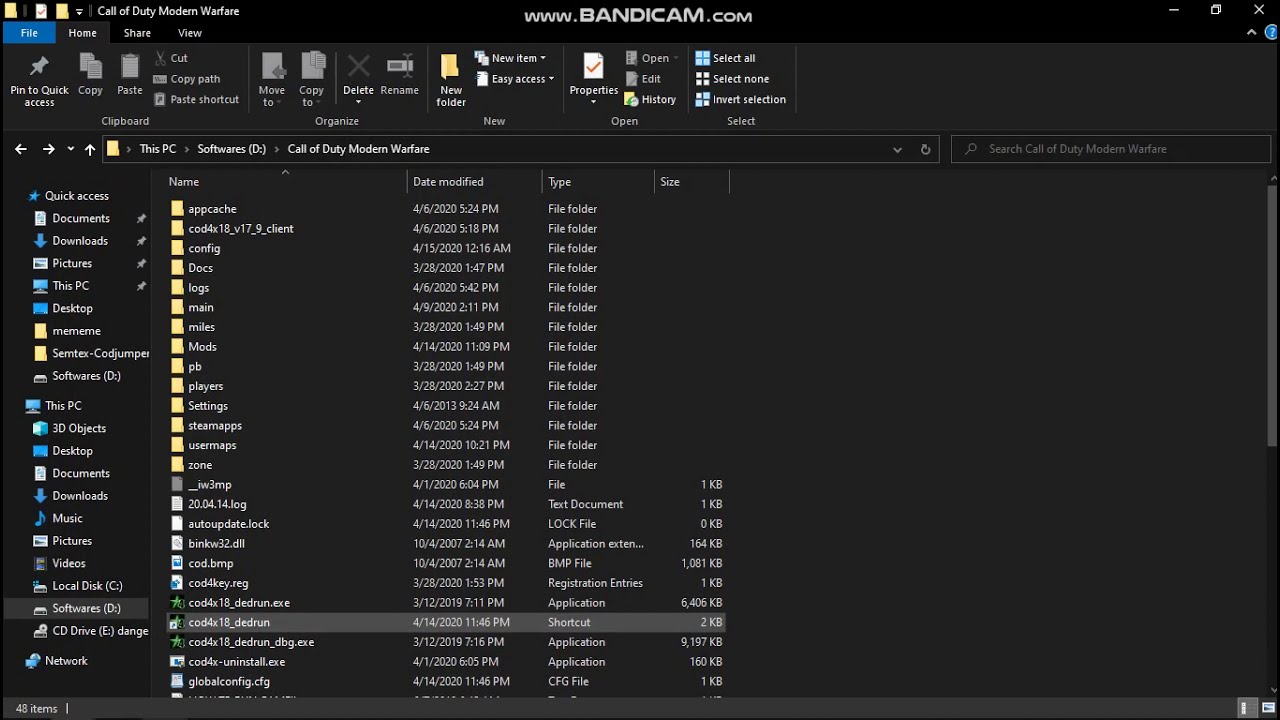Go up one folder level arrow

coord(90,149)
